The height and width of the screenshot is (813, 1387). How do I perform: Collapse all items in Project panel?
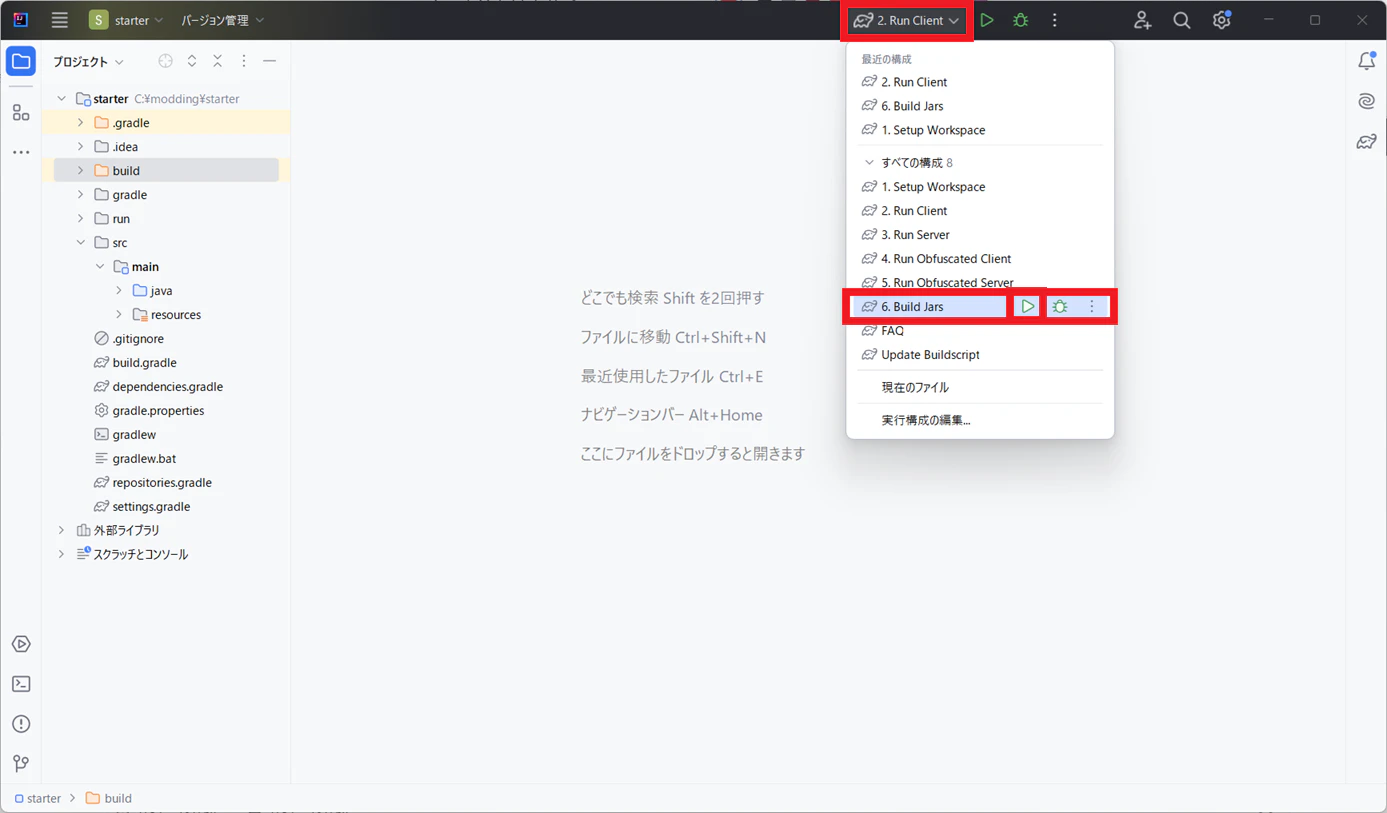coord(218,61)
